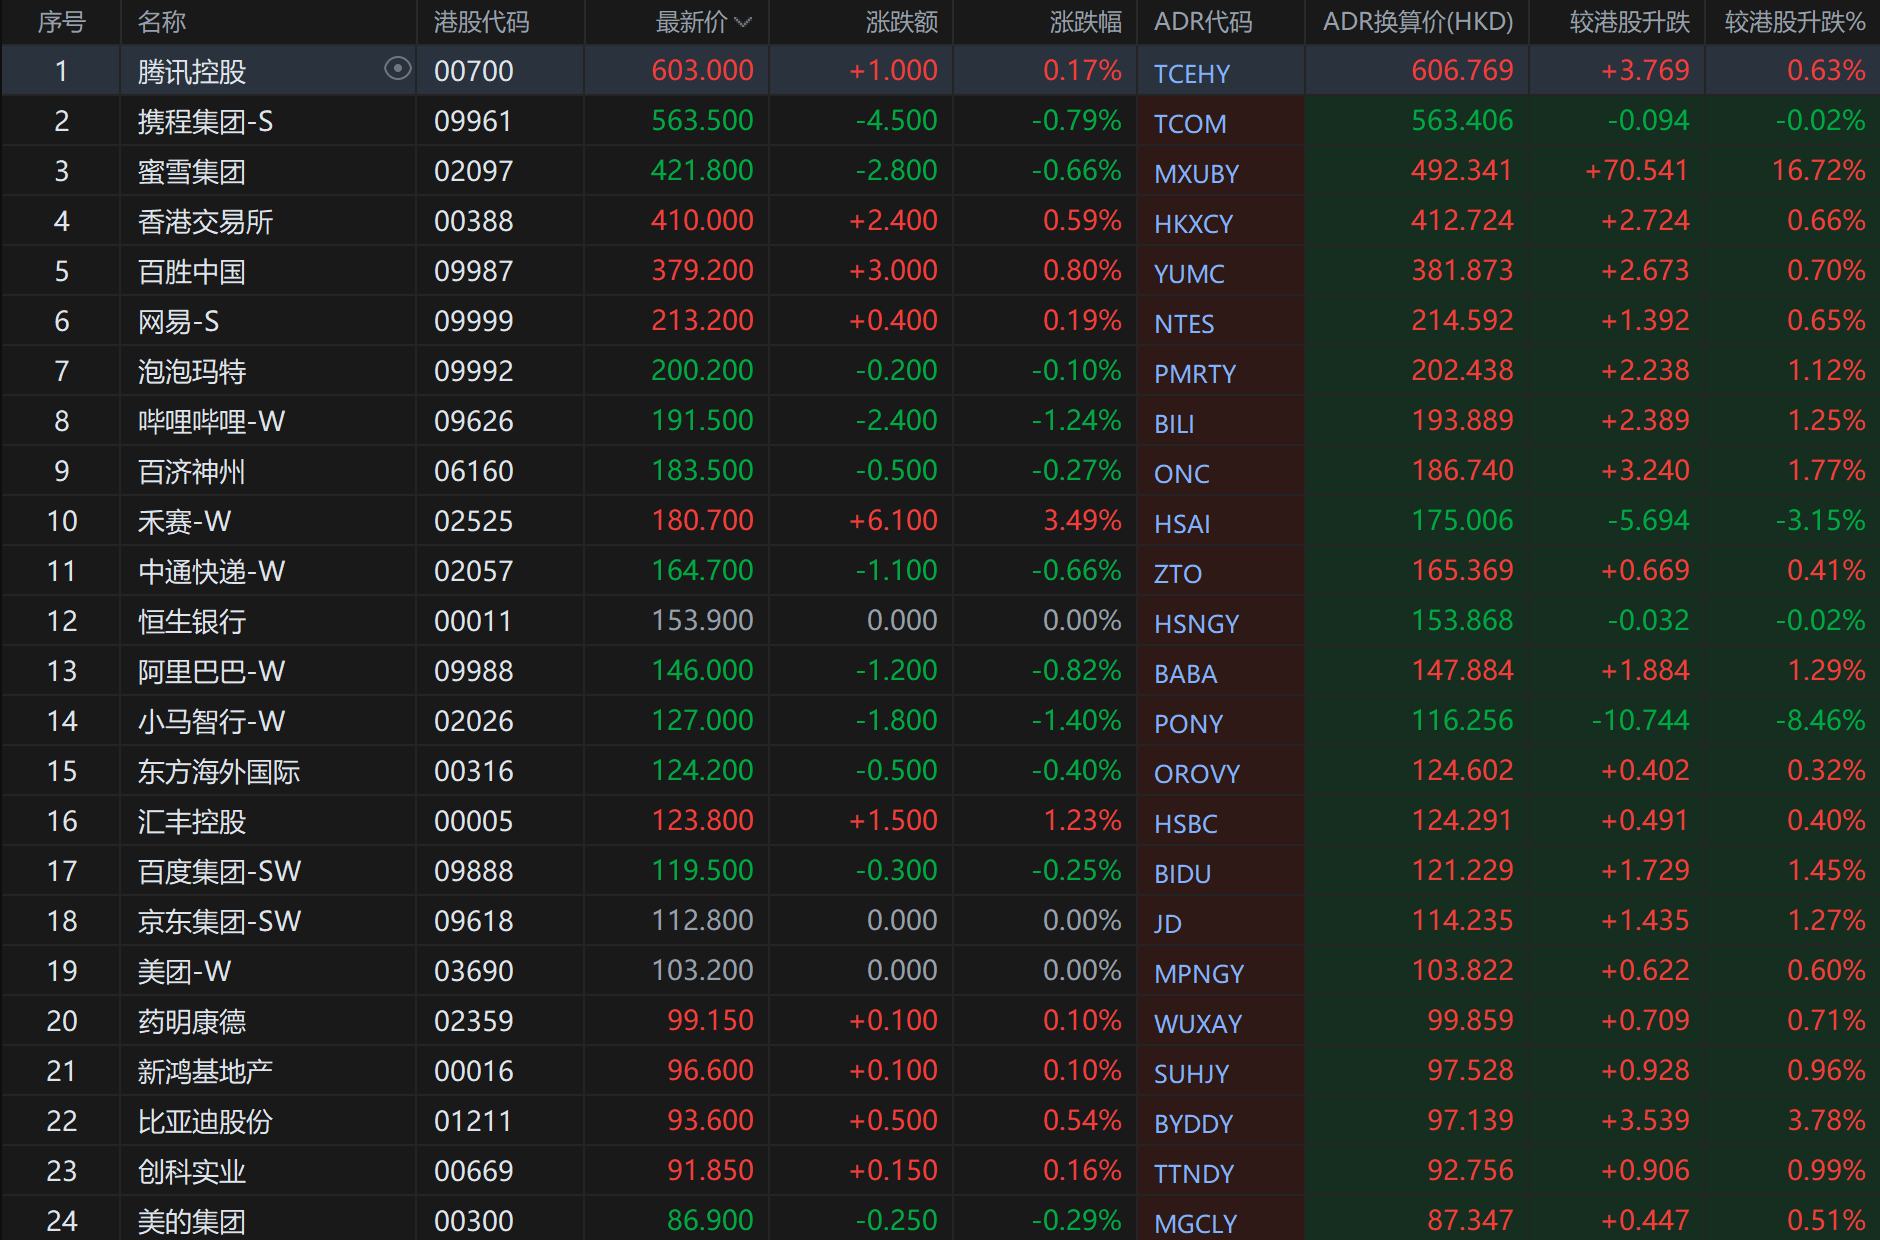Open 比亚迪股份 stock row

coord(205,1122)
